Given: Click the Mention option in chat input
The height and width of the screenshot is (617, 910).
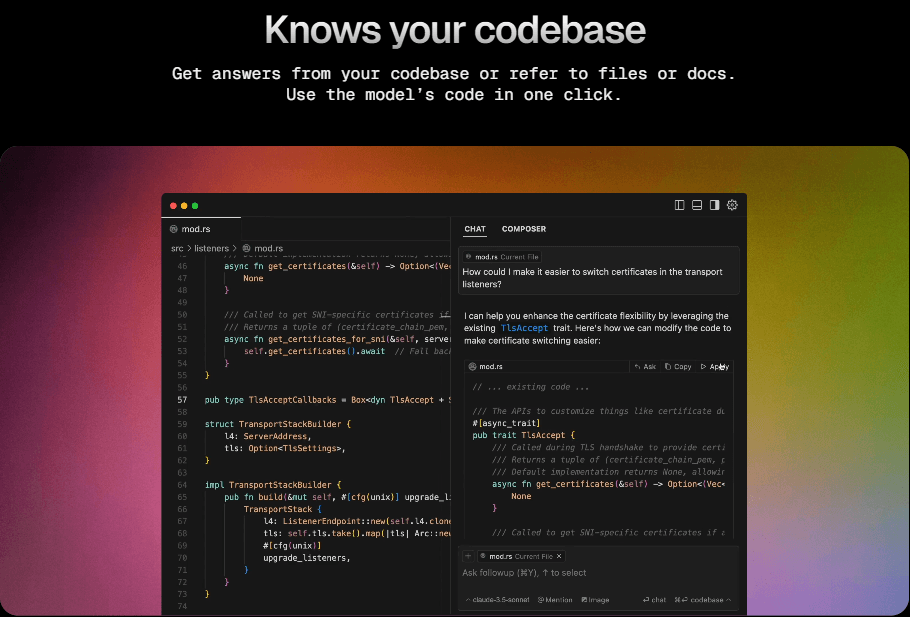Looking at the screenshot, I should coord(556,600).
